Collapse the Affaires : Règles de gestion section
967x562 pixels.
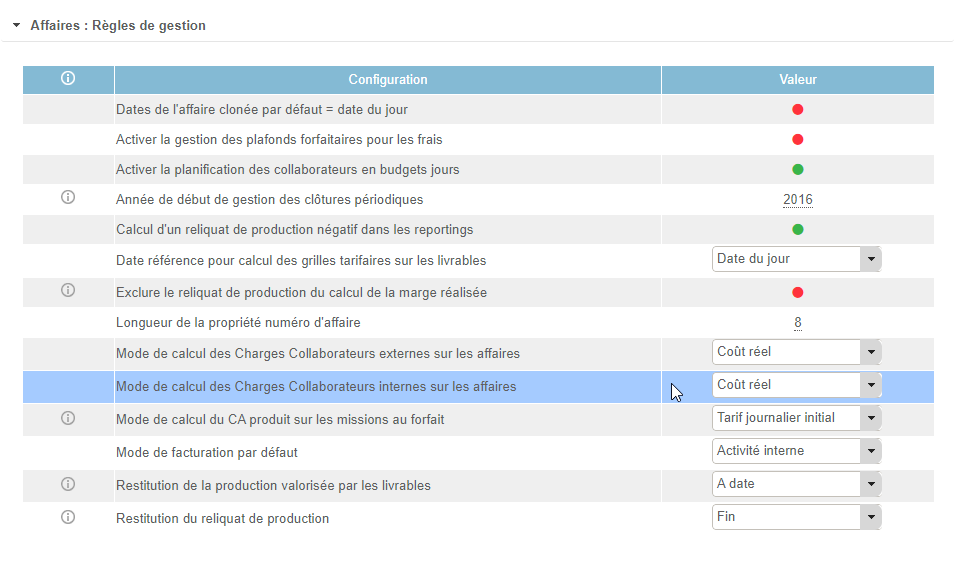tap(17, 25)
